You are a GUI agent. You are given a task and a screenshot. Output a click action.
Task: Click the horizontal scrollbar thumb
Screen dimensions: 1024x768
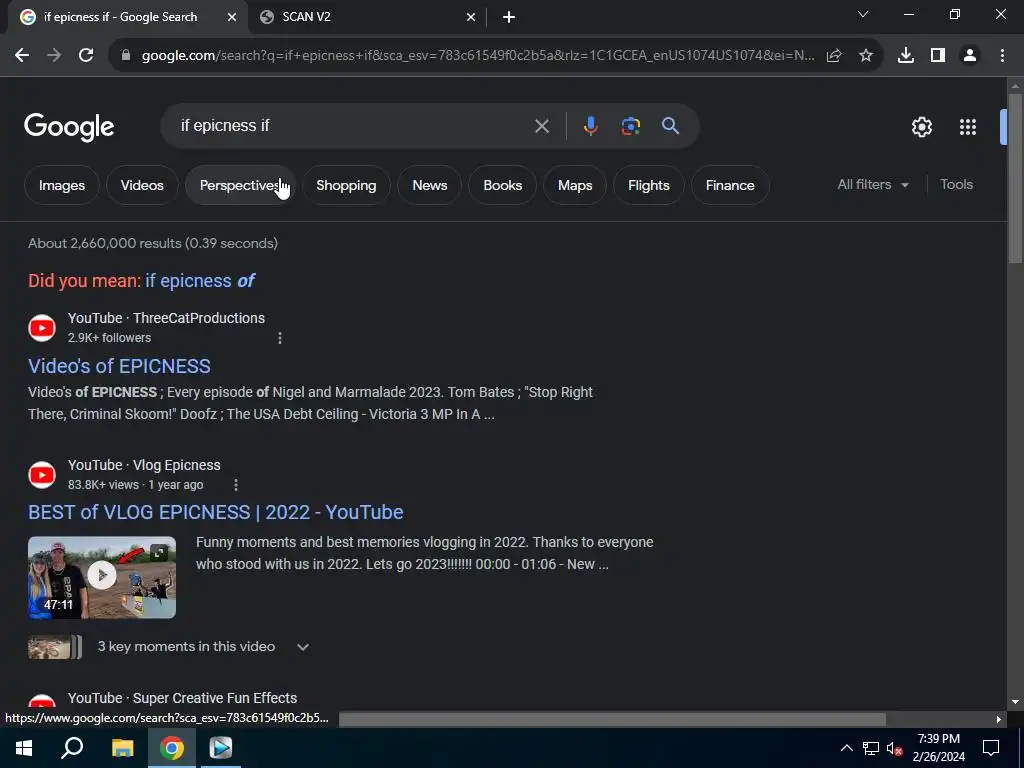coord(613,720)
